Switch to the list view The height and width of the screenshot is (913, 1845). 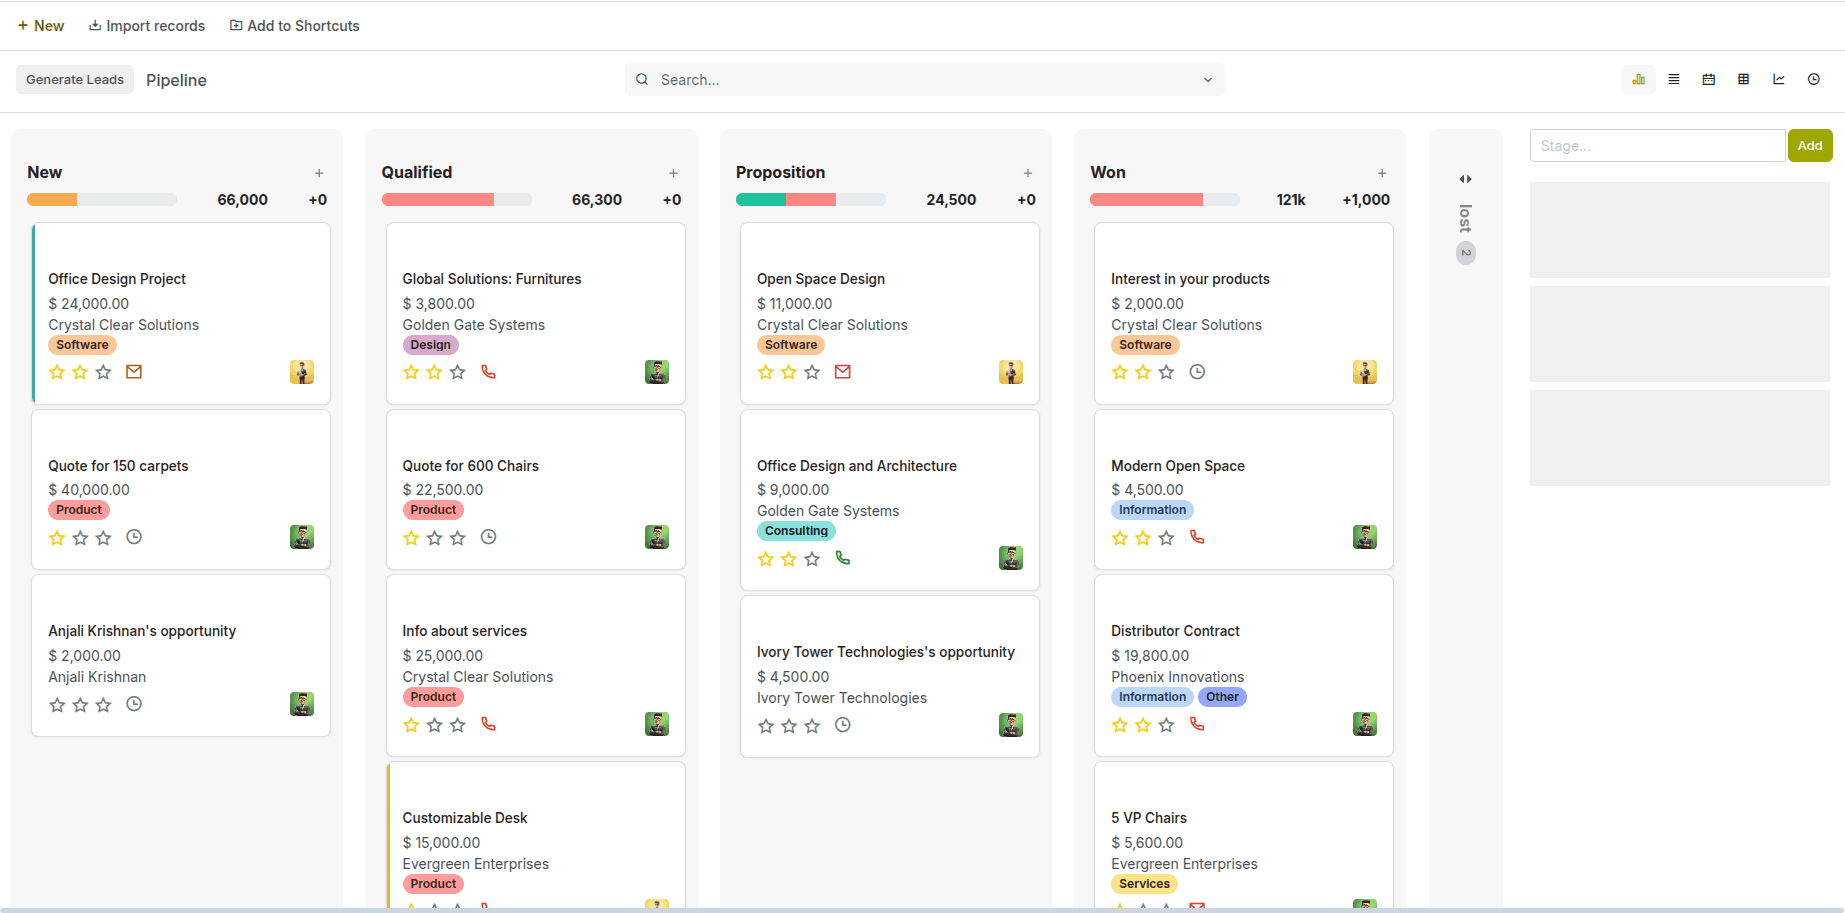point(1673,80)
